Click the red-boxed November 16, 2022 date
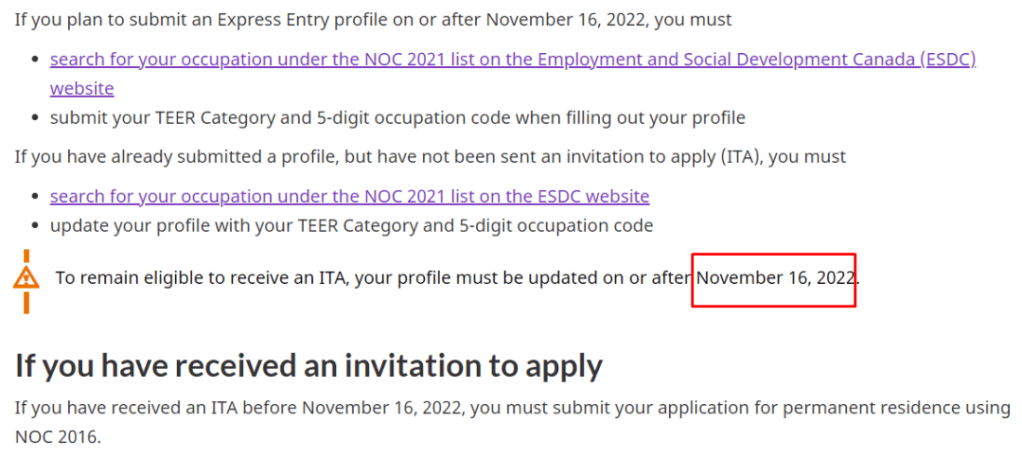This screenshot has width=1022, height=458. point(775,277)
